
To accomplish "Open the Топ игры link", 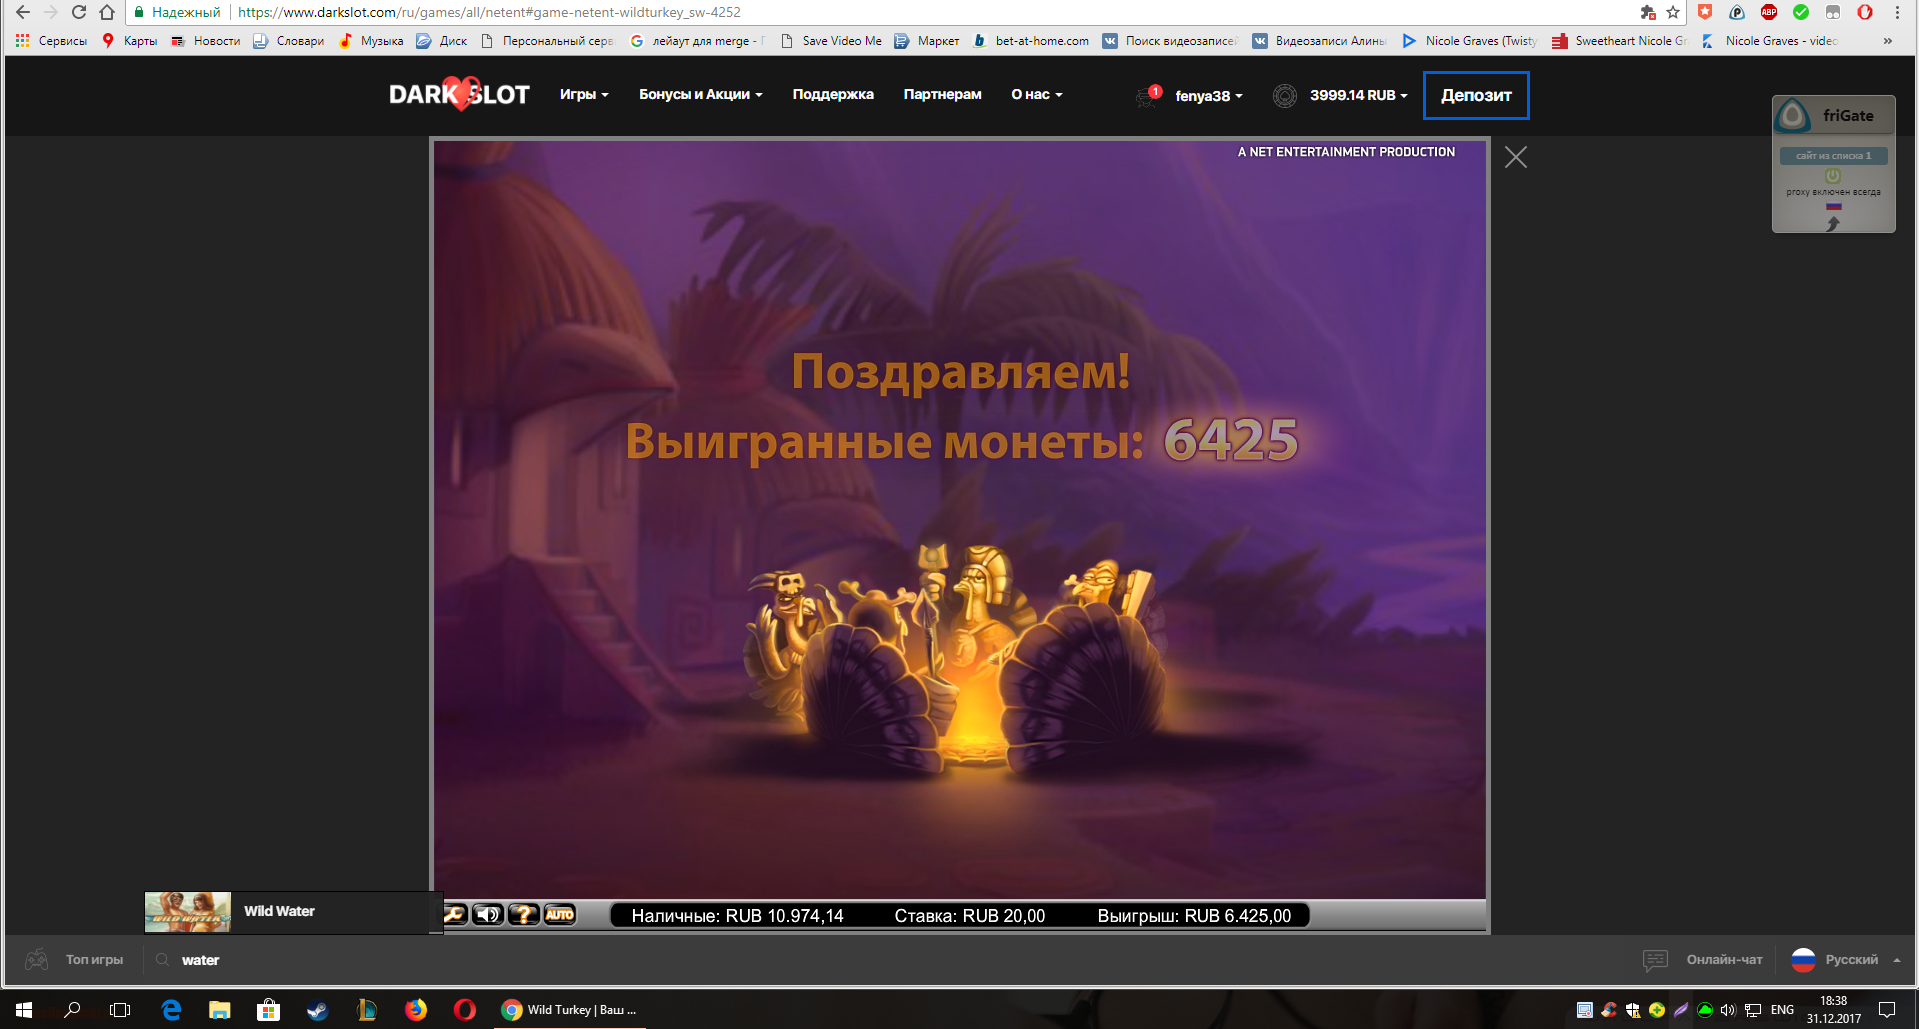I will (x=94, y=960).
